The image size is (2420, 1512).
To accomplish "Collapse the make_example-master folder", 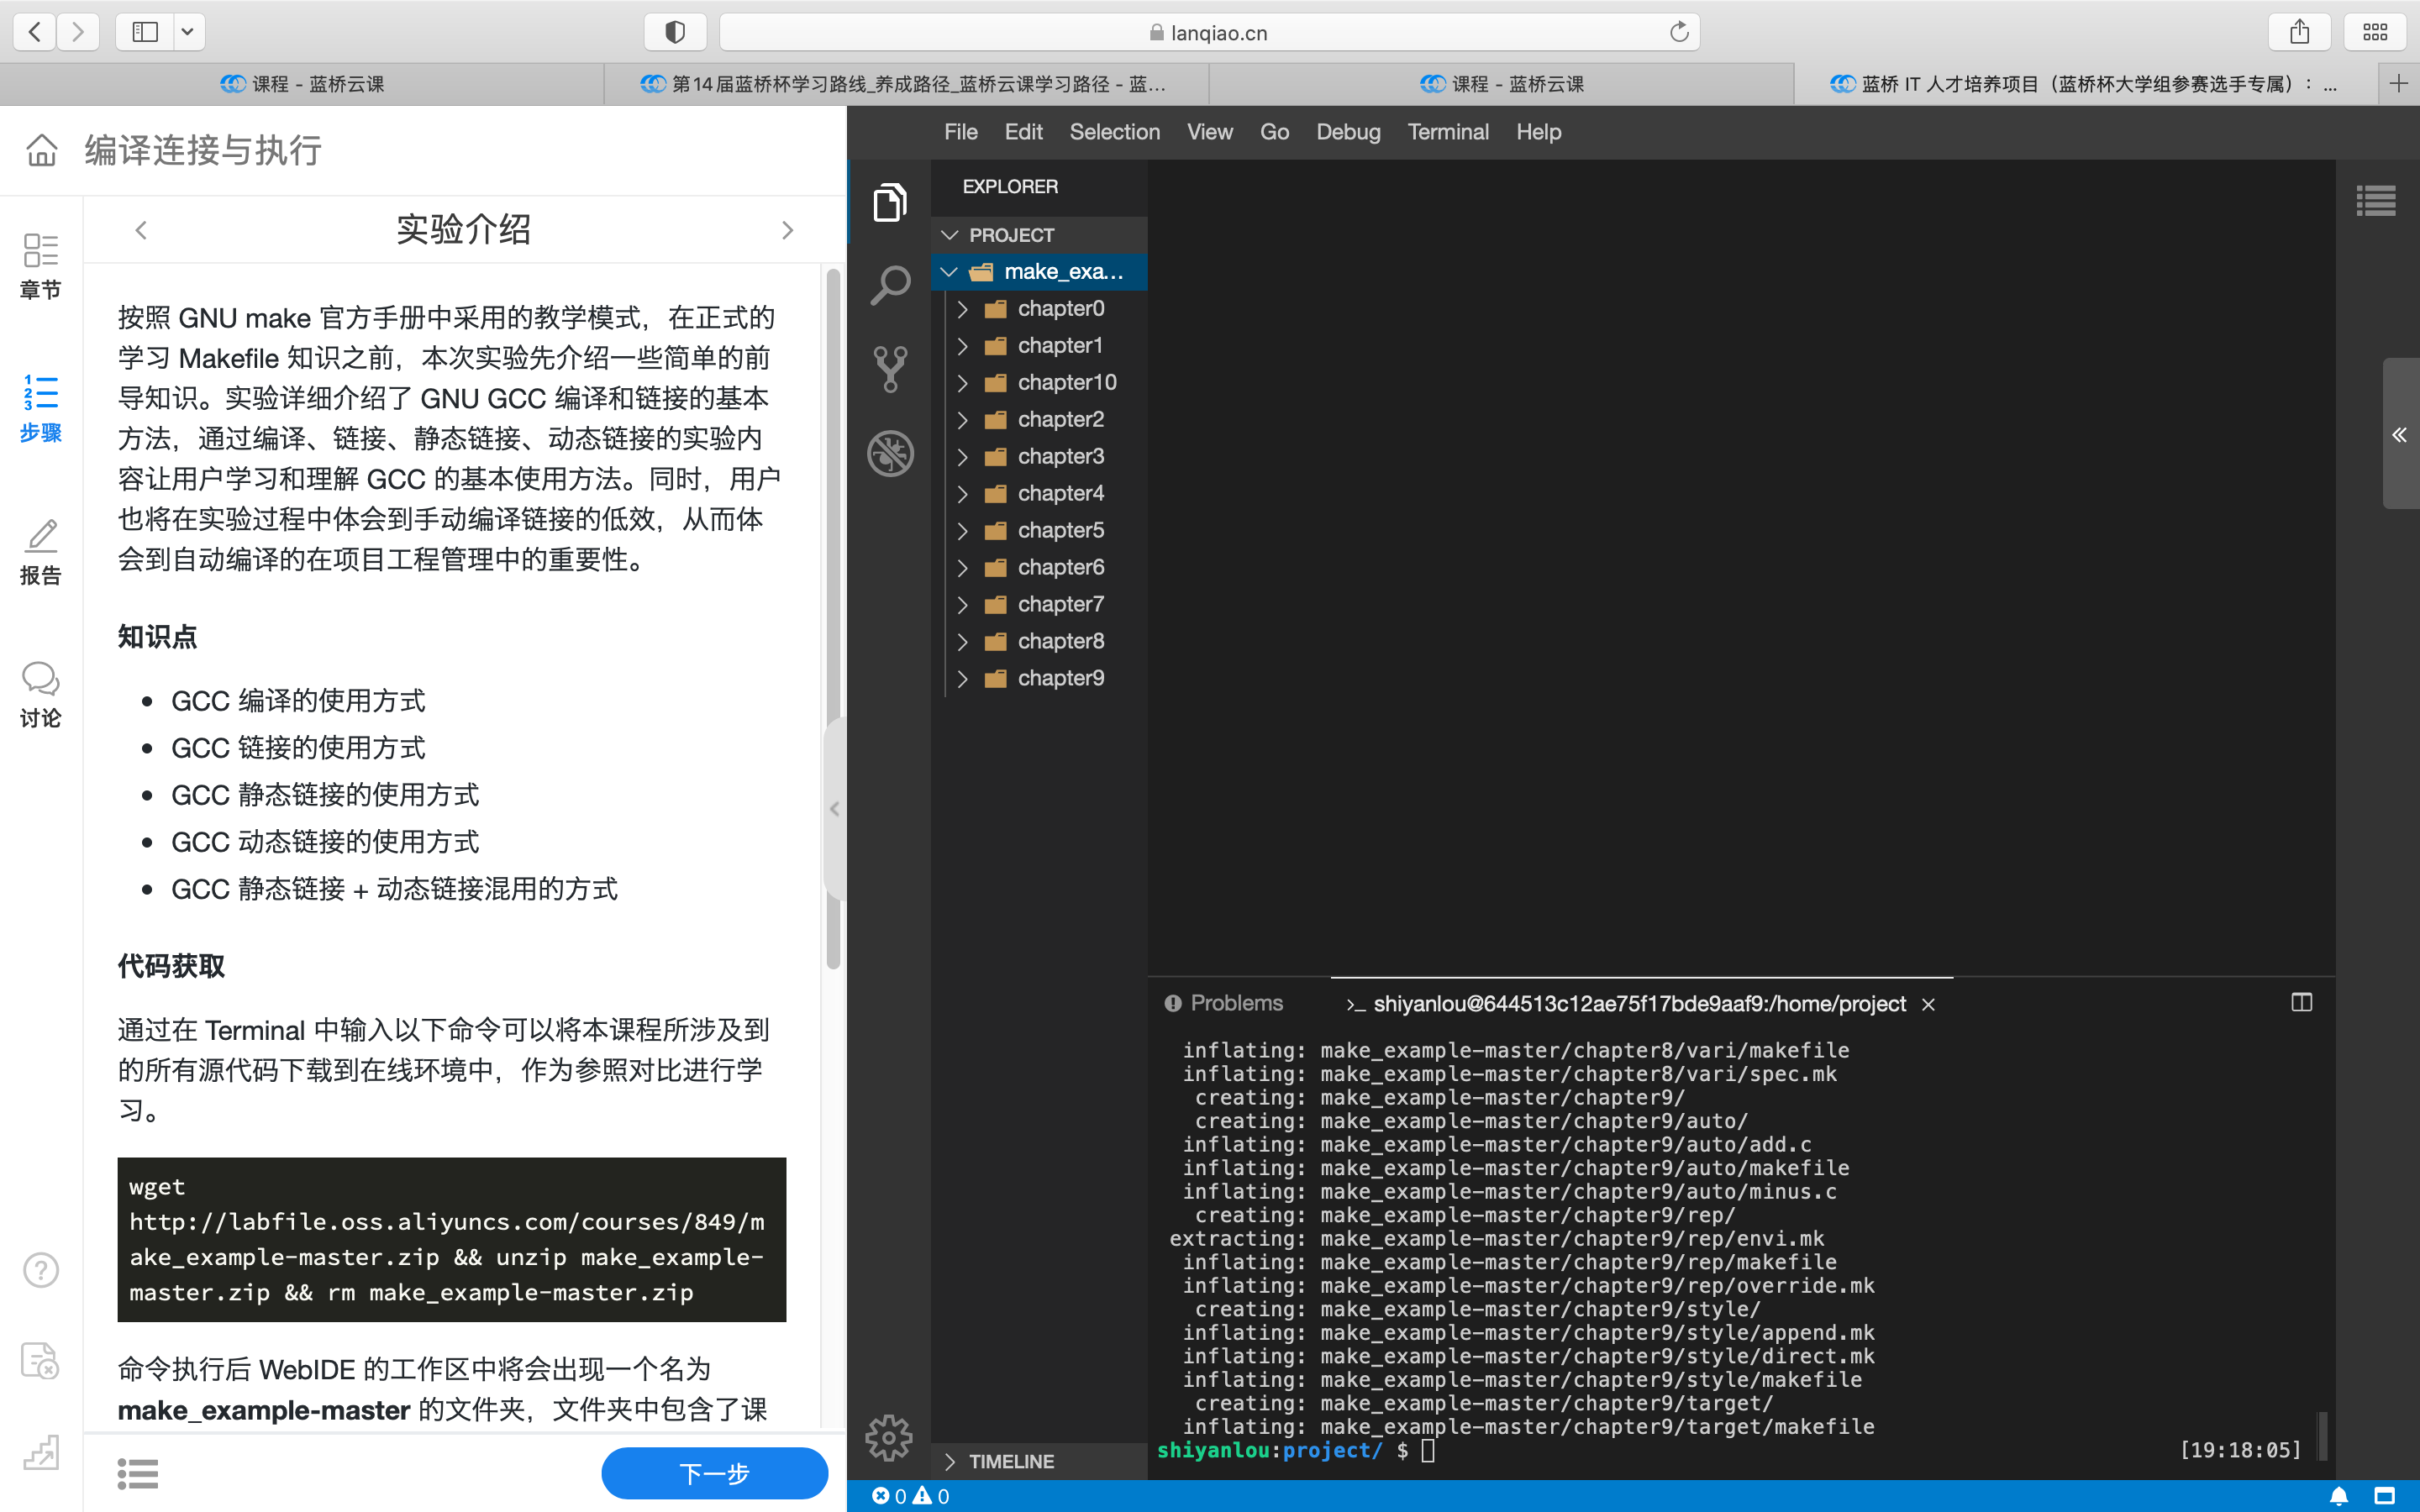I will click(949, 272).
